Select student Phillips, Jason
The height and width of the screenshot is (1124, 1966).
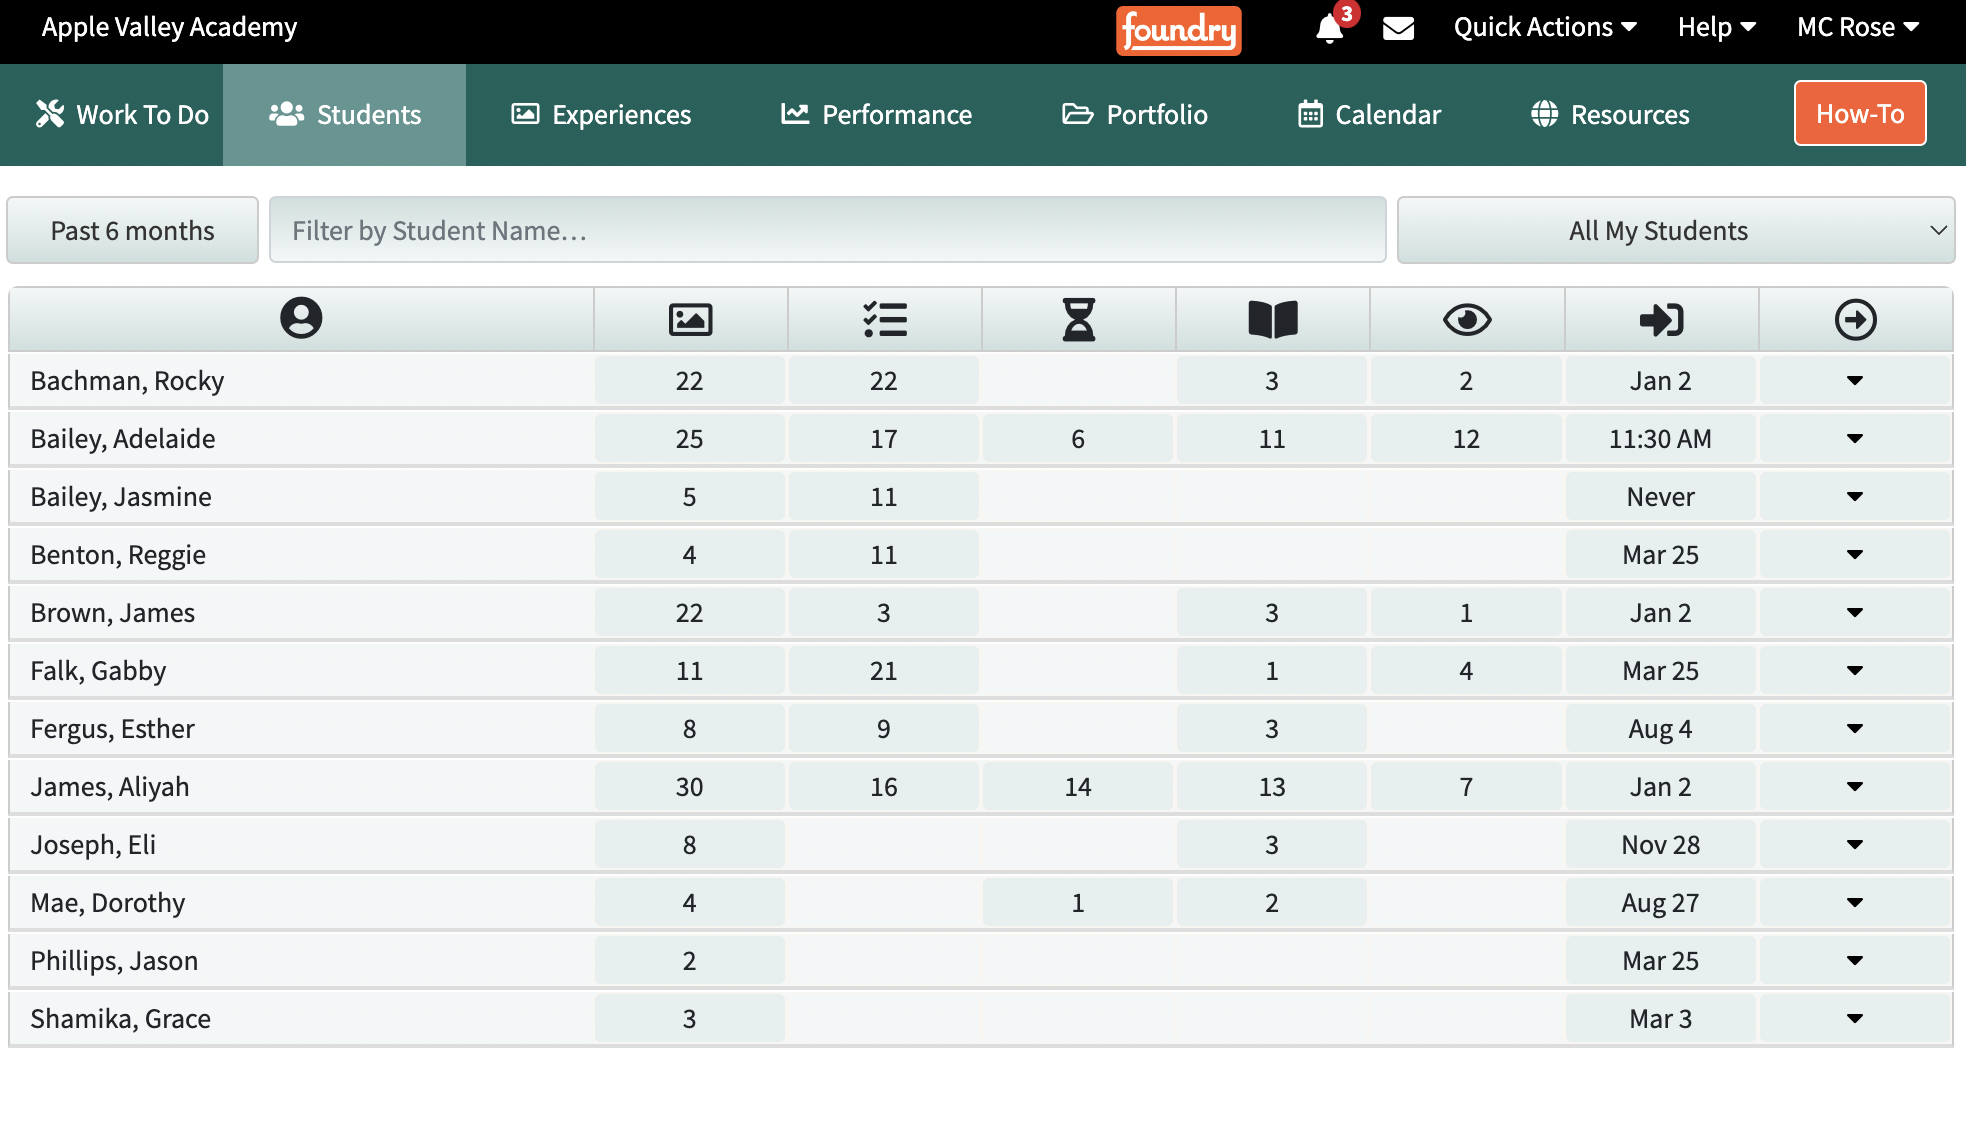click(x=114, y=961)
